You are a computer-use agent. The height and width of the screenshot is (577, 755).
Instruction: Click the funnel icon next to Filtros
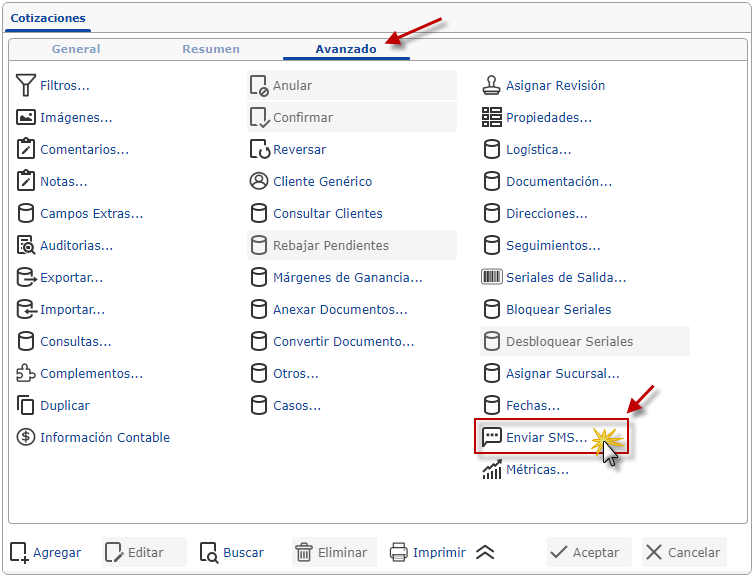(x=26, y=85)
